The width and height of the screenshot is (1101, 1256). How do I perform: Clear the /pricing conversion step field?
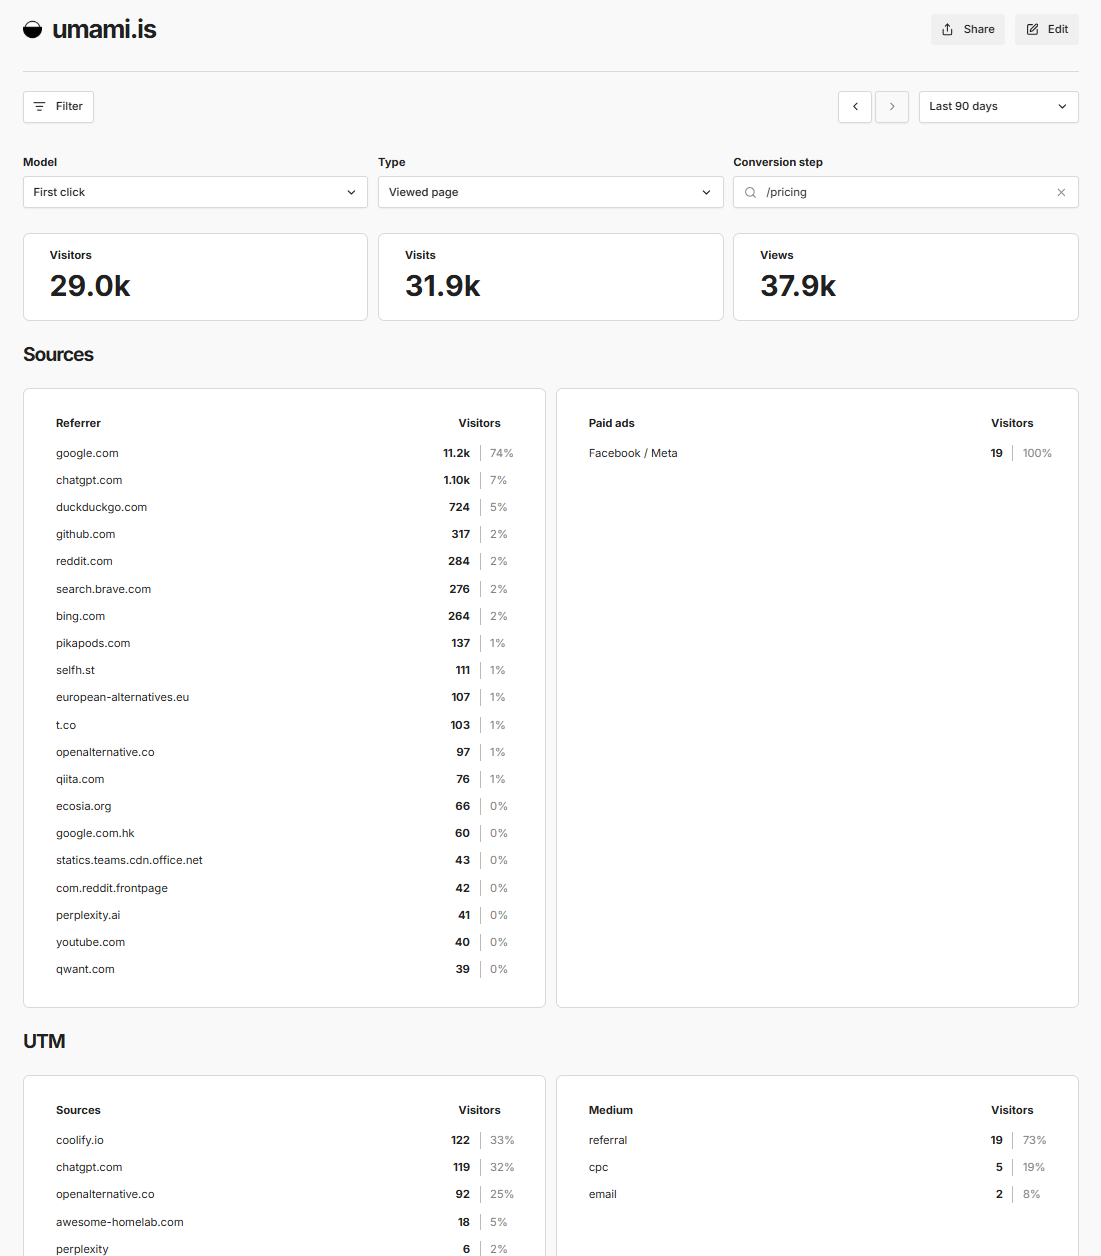(x=1061, y=193)
